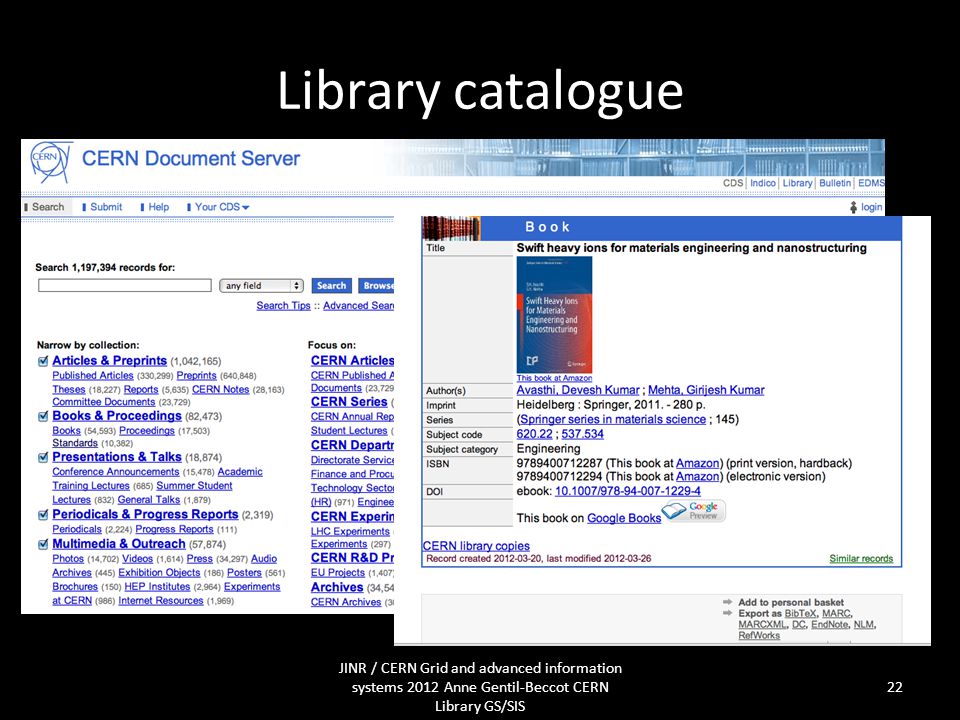Open the Books & Proceedings collection
The width and height of the screenshot is (960, 720).
117,416
